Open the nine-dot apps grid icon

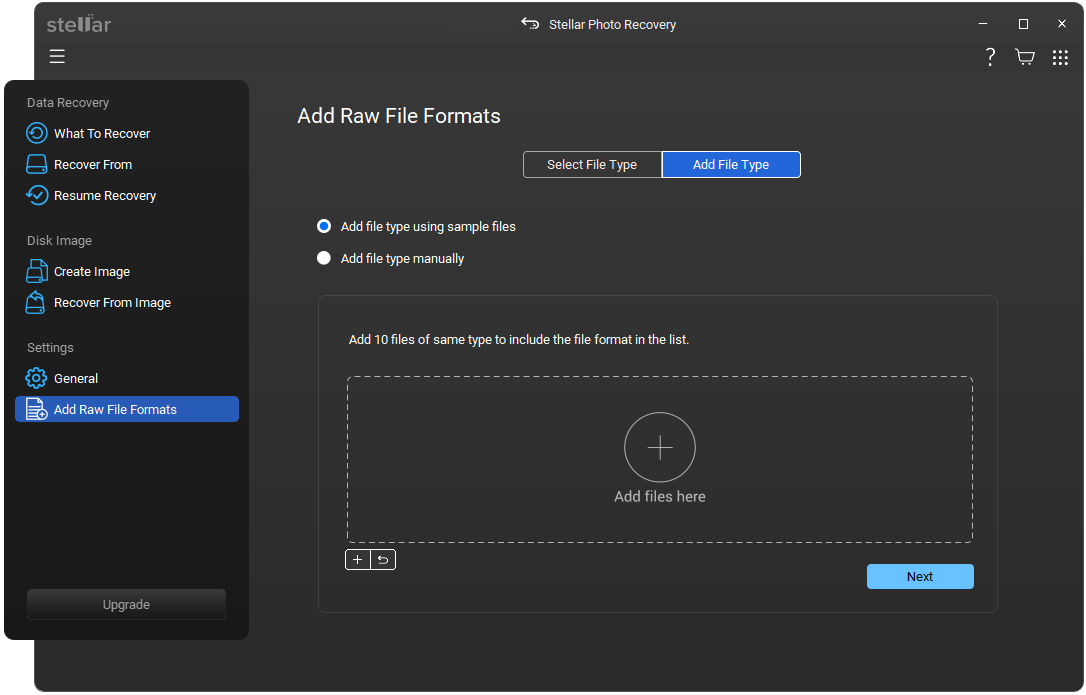(x=1060, y=58)
